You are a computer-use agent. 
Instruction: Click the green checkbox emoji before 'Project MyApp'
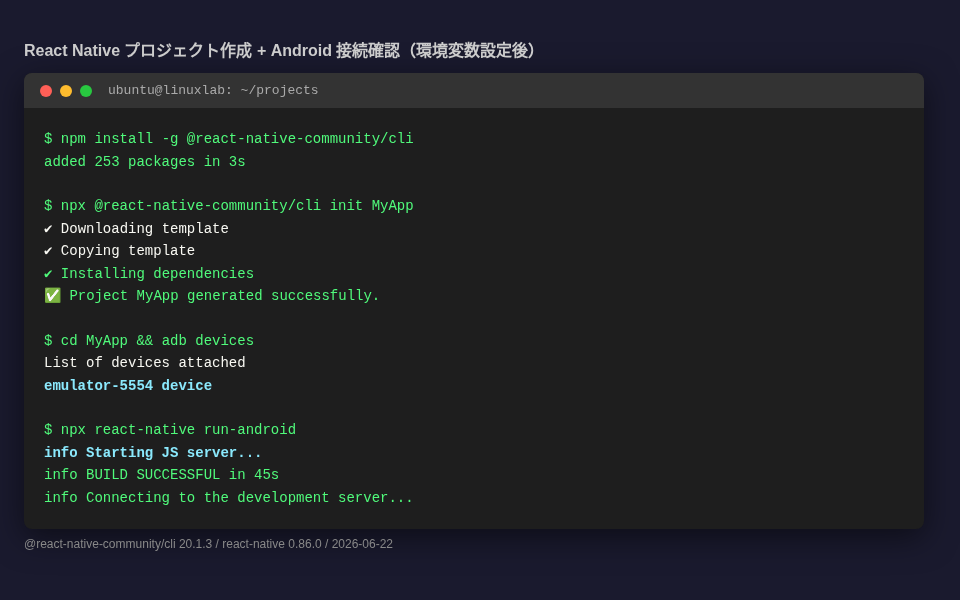(x=53, y=295)
